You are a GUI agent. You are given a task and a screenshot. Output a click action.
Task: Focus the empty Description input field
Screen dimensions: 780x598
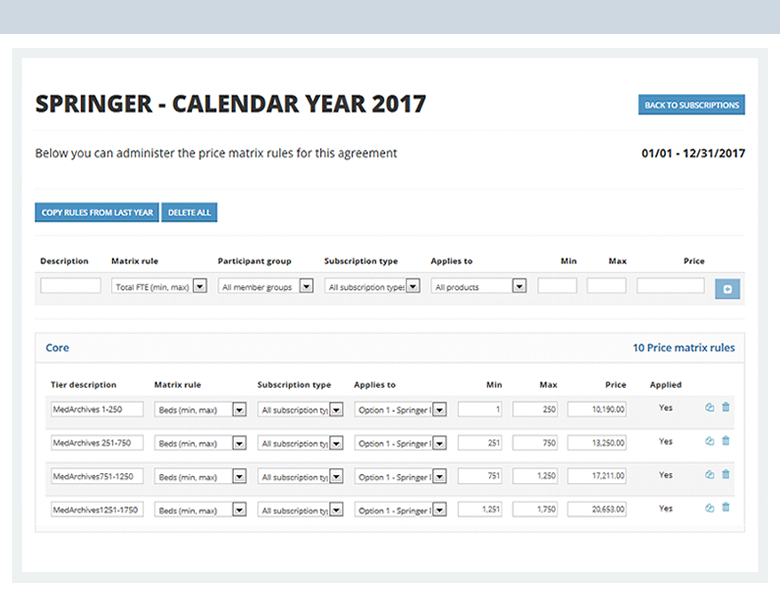tap(71, 286)
